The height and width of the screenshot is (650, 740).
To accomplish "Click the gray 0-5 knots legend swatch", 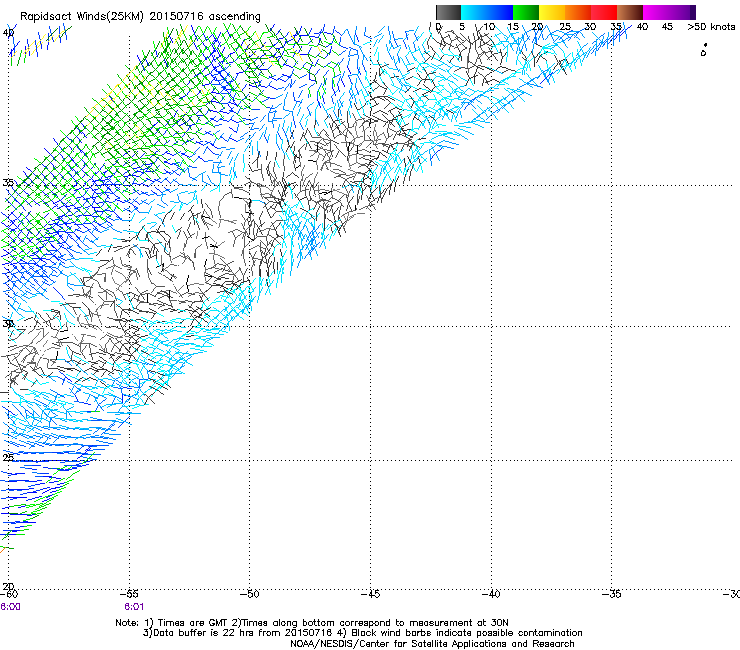I will coord(448,12).
